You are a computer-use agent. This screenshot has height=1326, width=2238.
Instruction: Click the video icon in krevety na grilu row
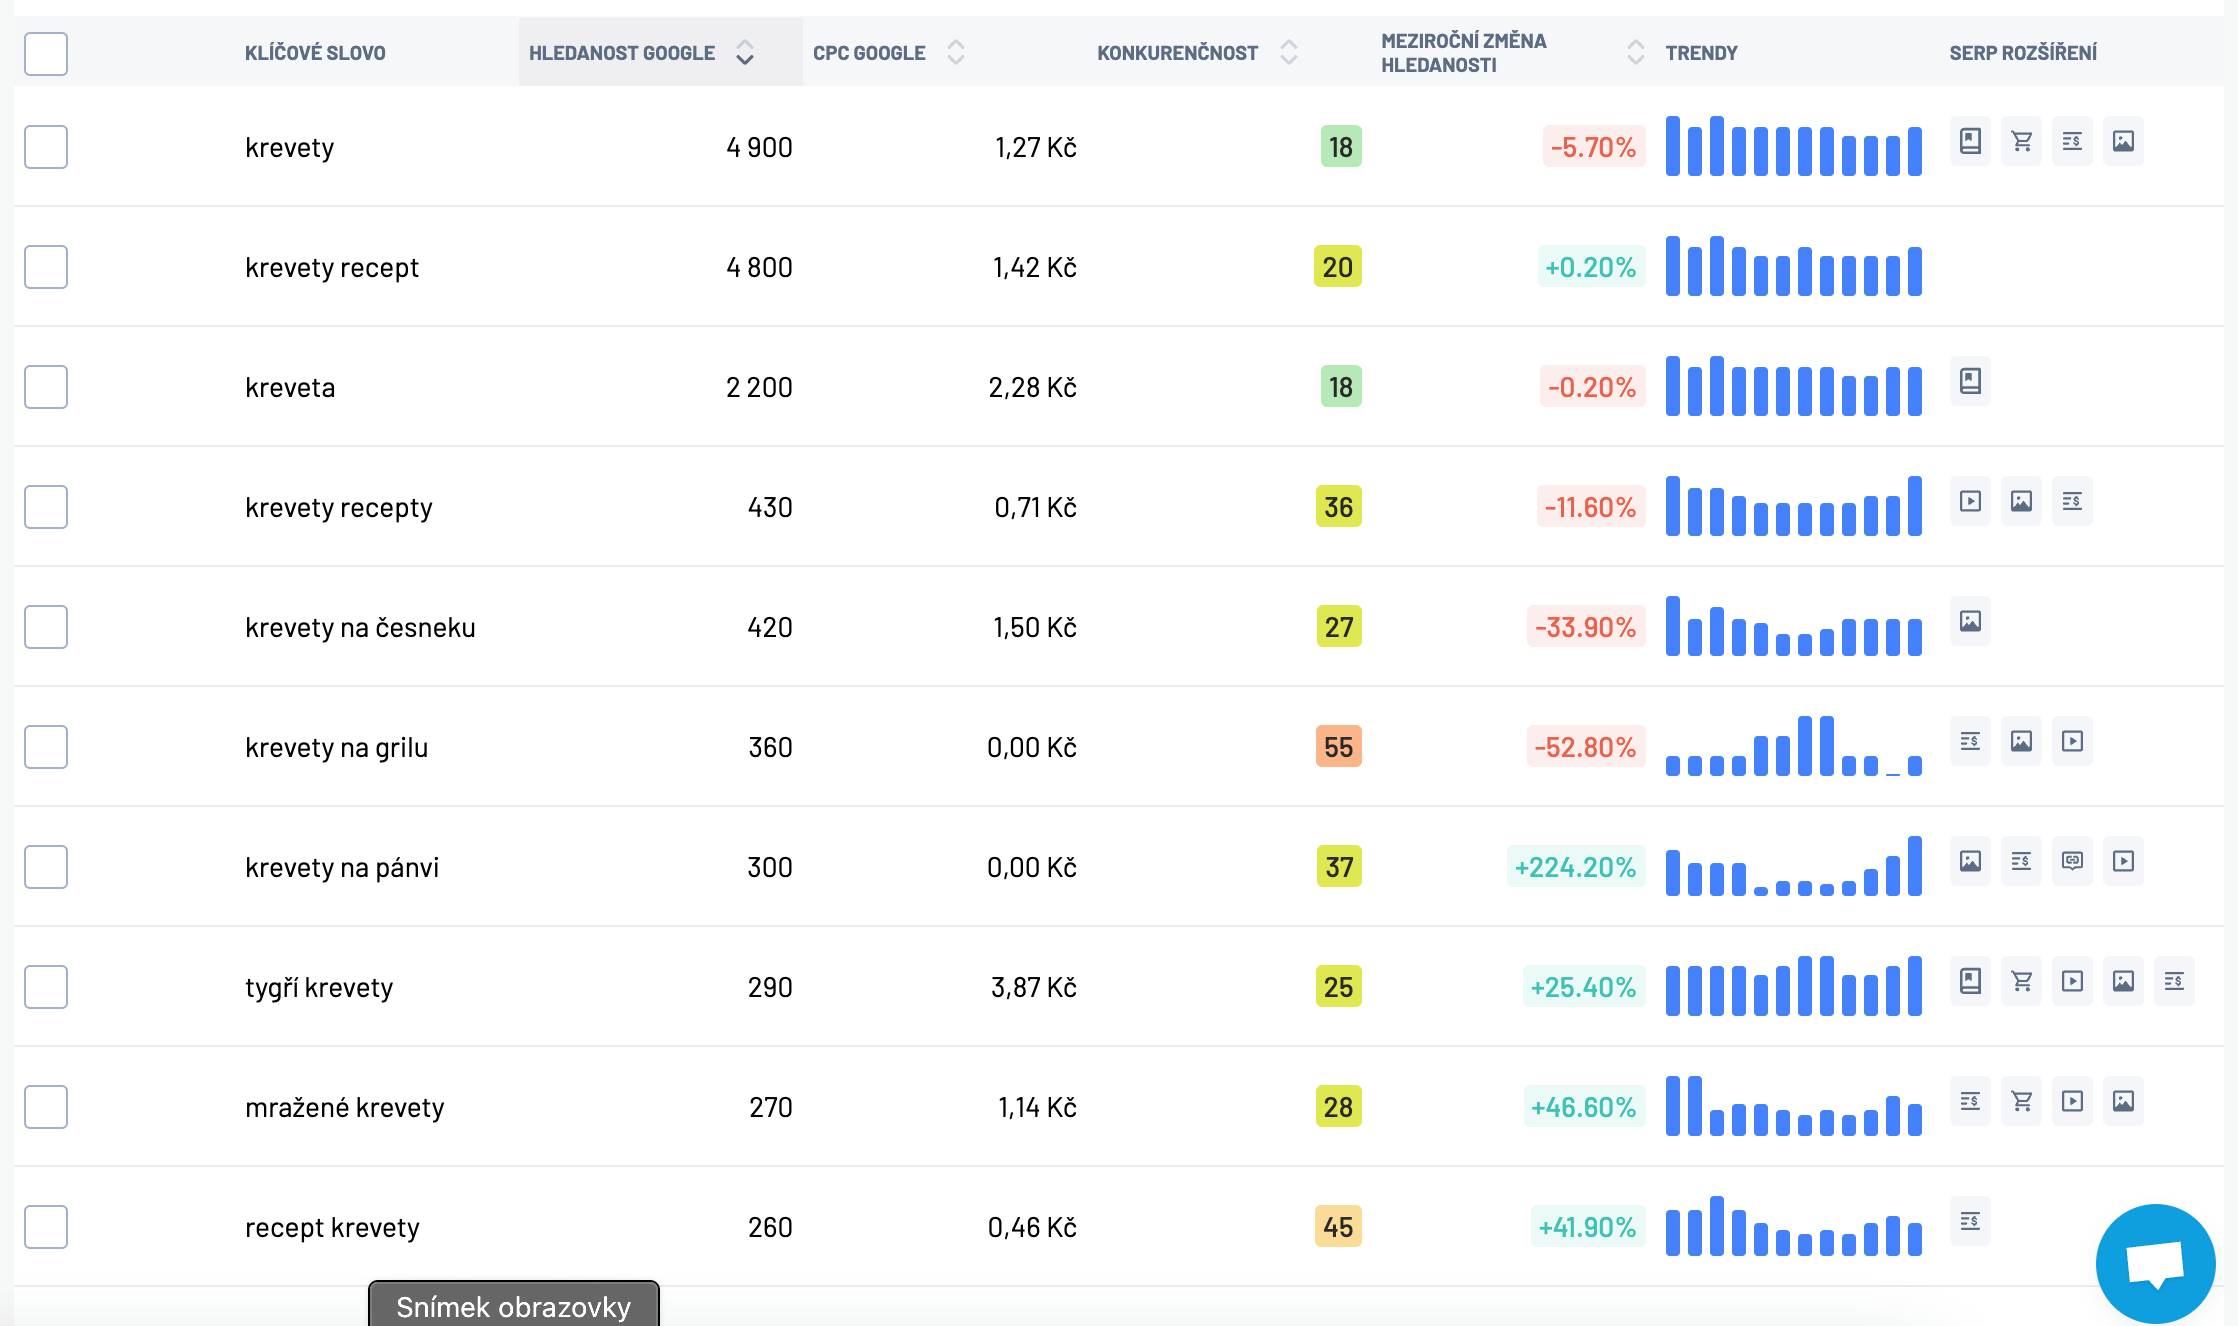click(x=2072, y=741)
